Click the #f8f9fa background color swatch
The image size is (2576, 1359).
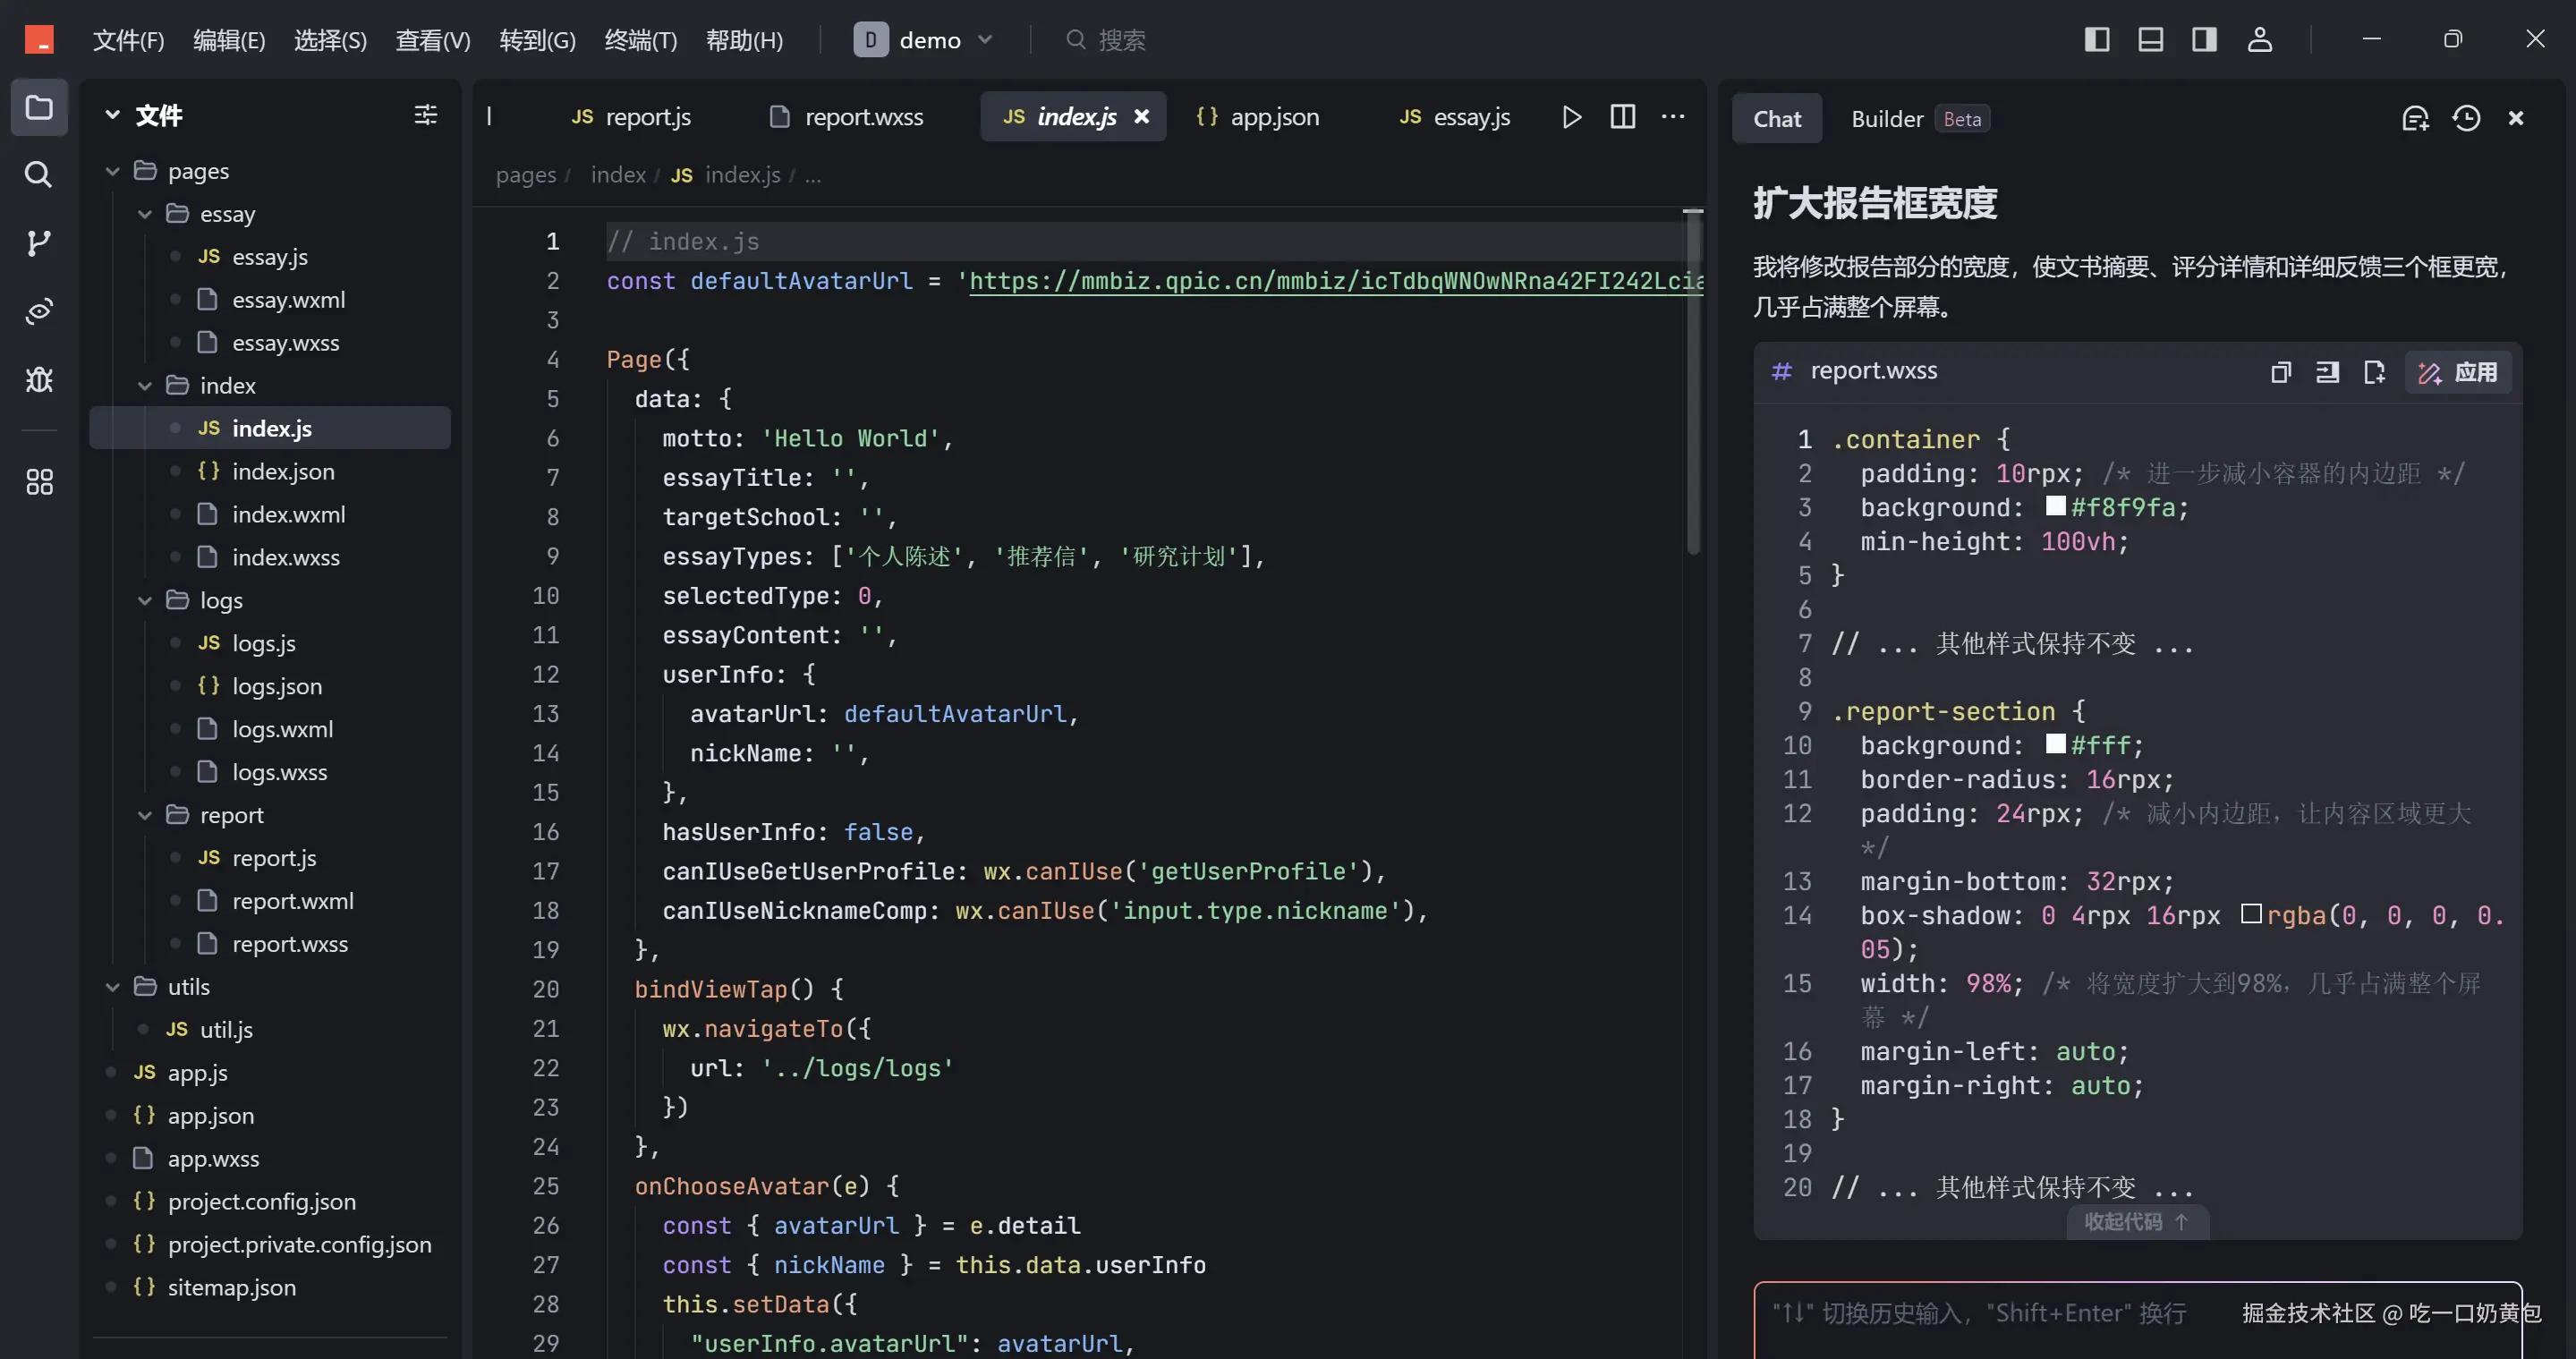2055,507
